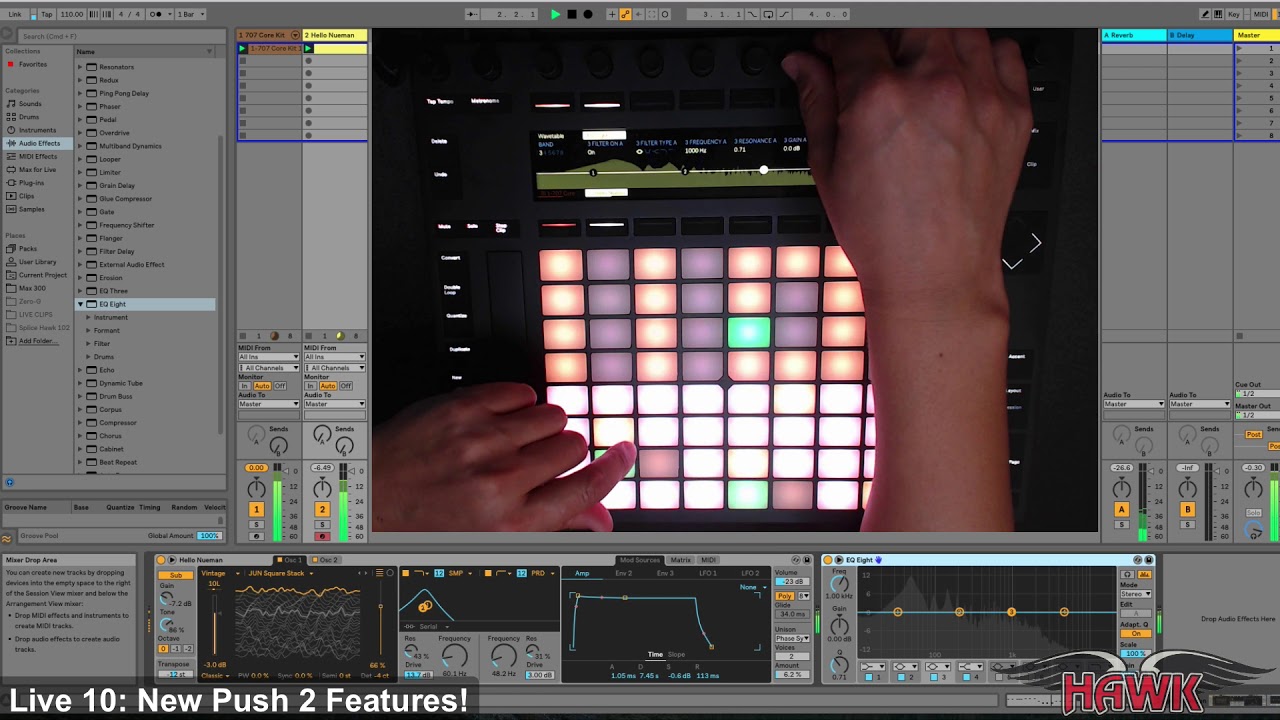Select the MIDI Effects category
This screenshot has height=720, width=1280.
pyautogui.click(x=38, y=156)
